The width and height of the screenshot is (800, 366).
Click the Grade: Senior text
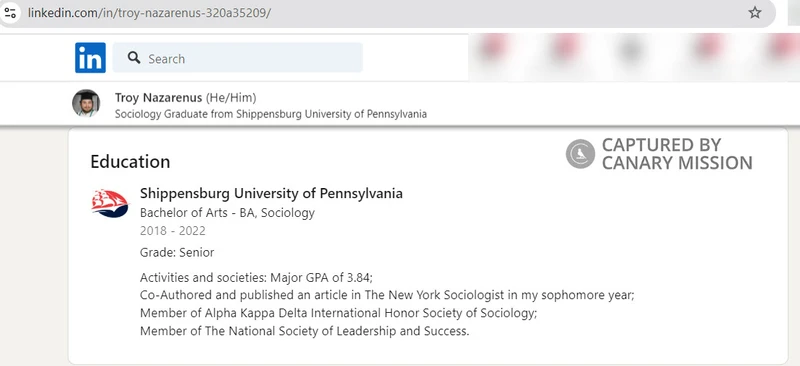click(x=177, y=253)
